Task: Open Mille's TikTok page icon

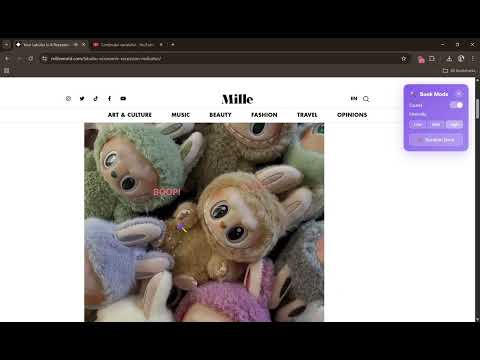Action: click(96, 99)
